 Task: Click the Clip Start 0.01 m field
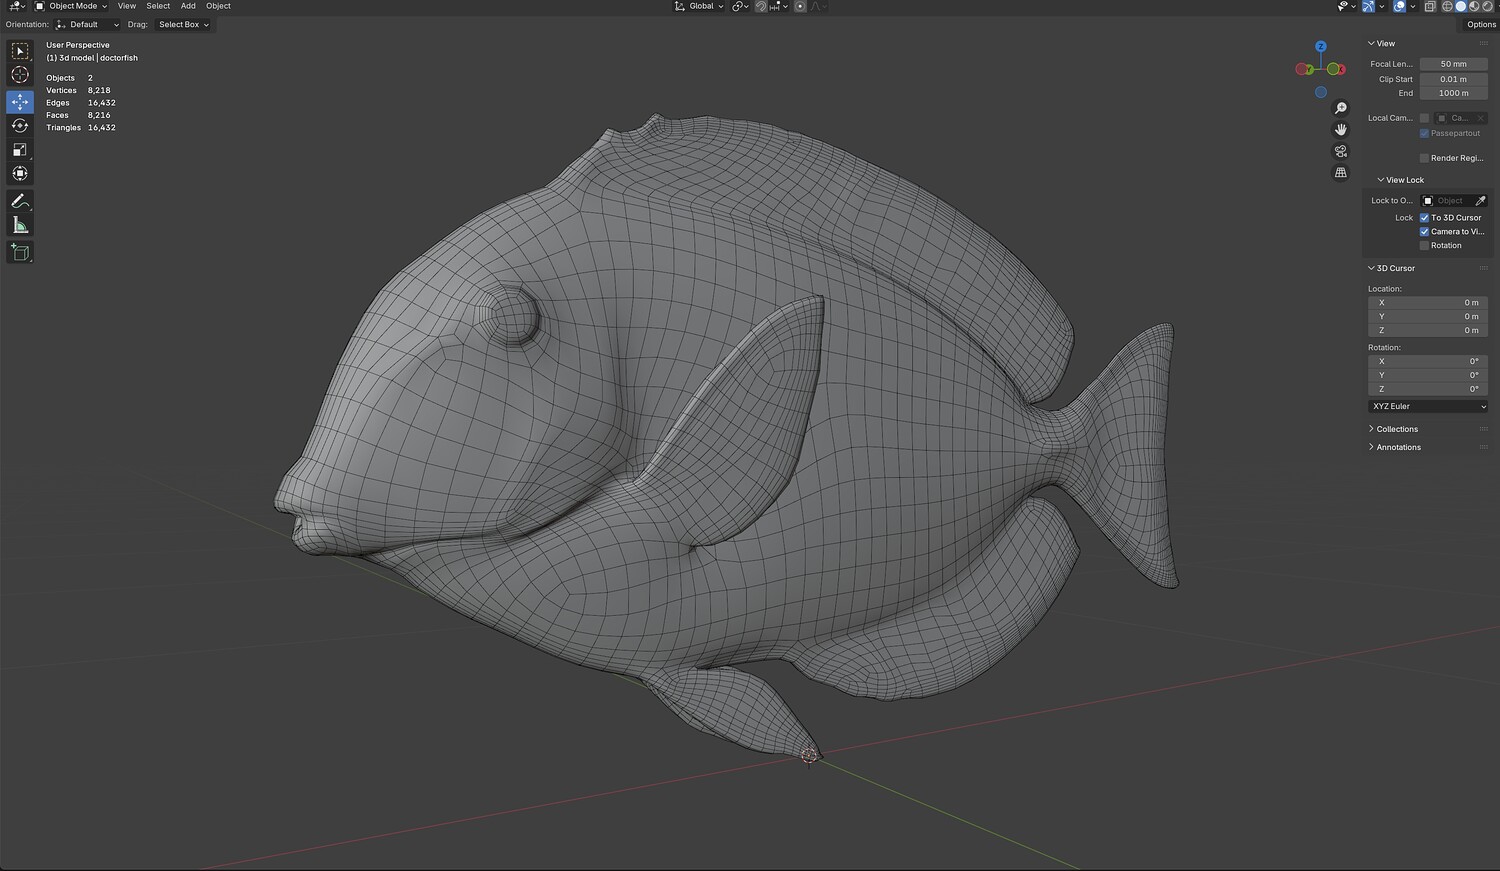(1454, 80)
